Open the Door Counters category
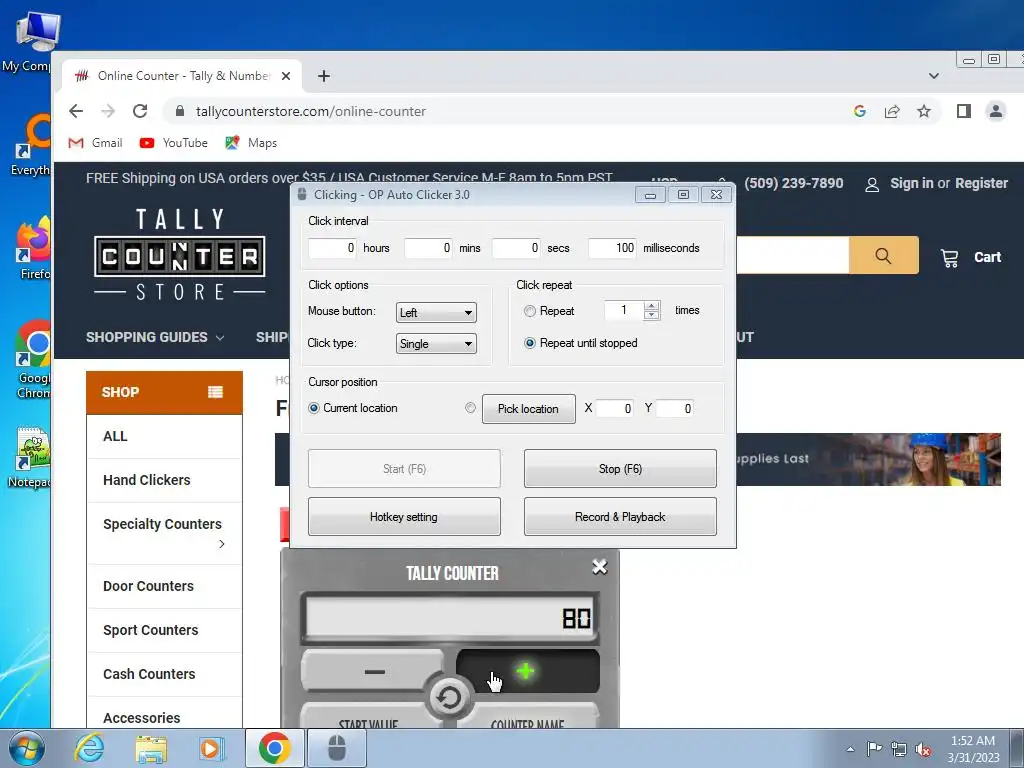The height and width of the screenshot is (768, 1024). pos(148,586)
